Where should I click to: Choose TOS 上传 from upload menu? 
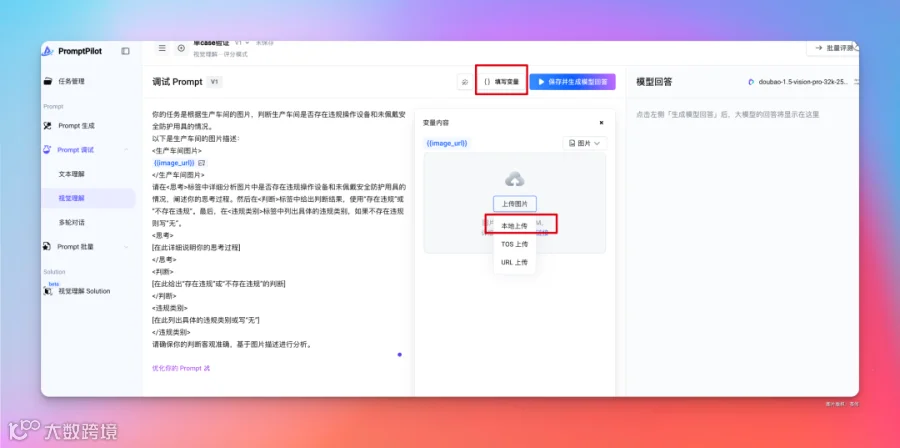(514, 244)
